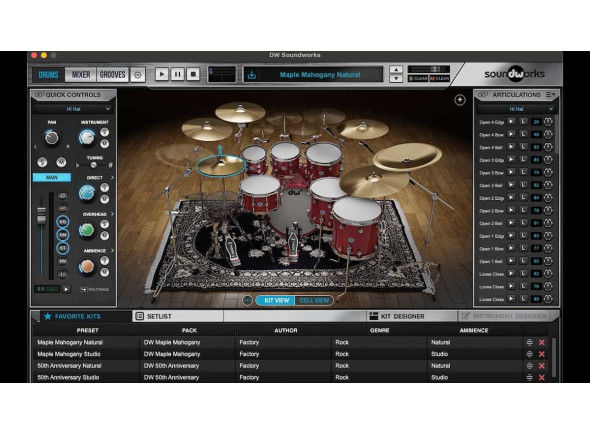The image size is (590, 434).
Task: Remove Maple Mahogany Natural with red X
Action: point(542,343)
